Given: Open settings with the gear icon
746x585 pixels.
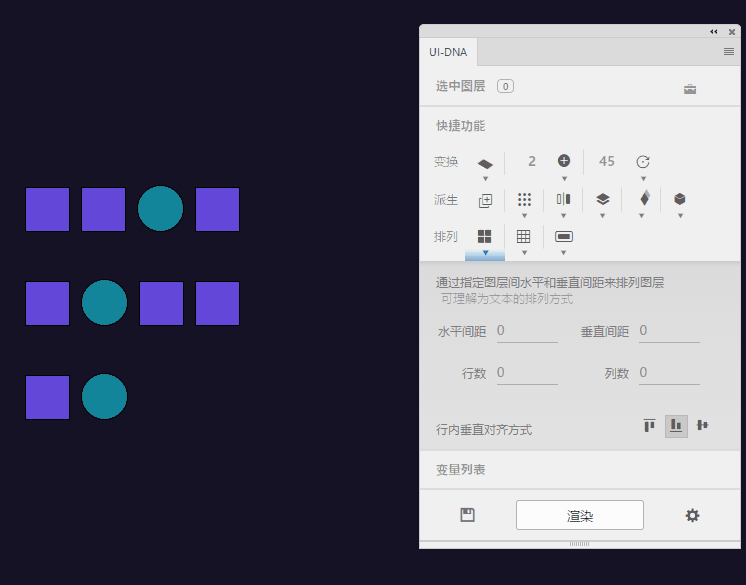Looking at the screenshot, I should click(x=692, y=515).
